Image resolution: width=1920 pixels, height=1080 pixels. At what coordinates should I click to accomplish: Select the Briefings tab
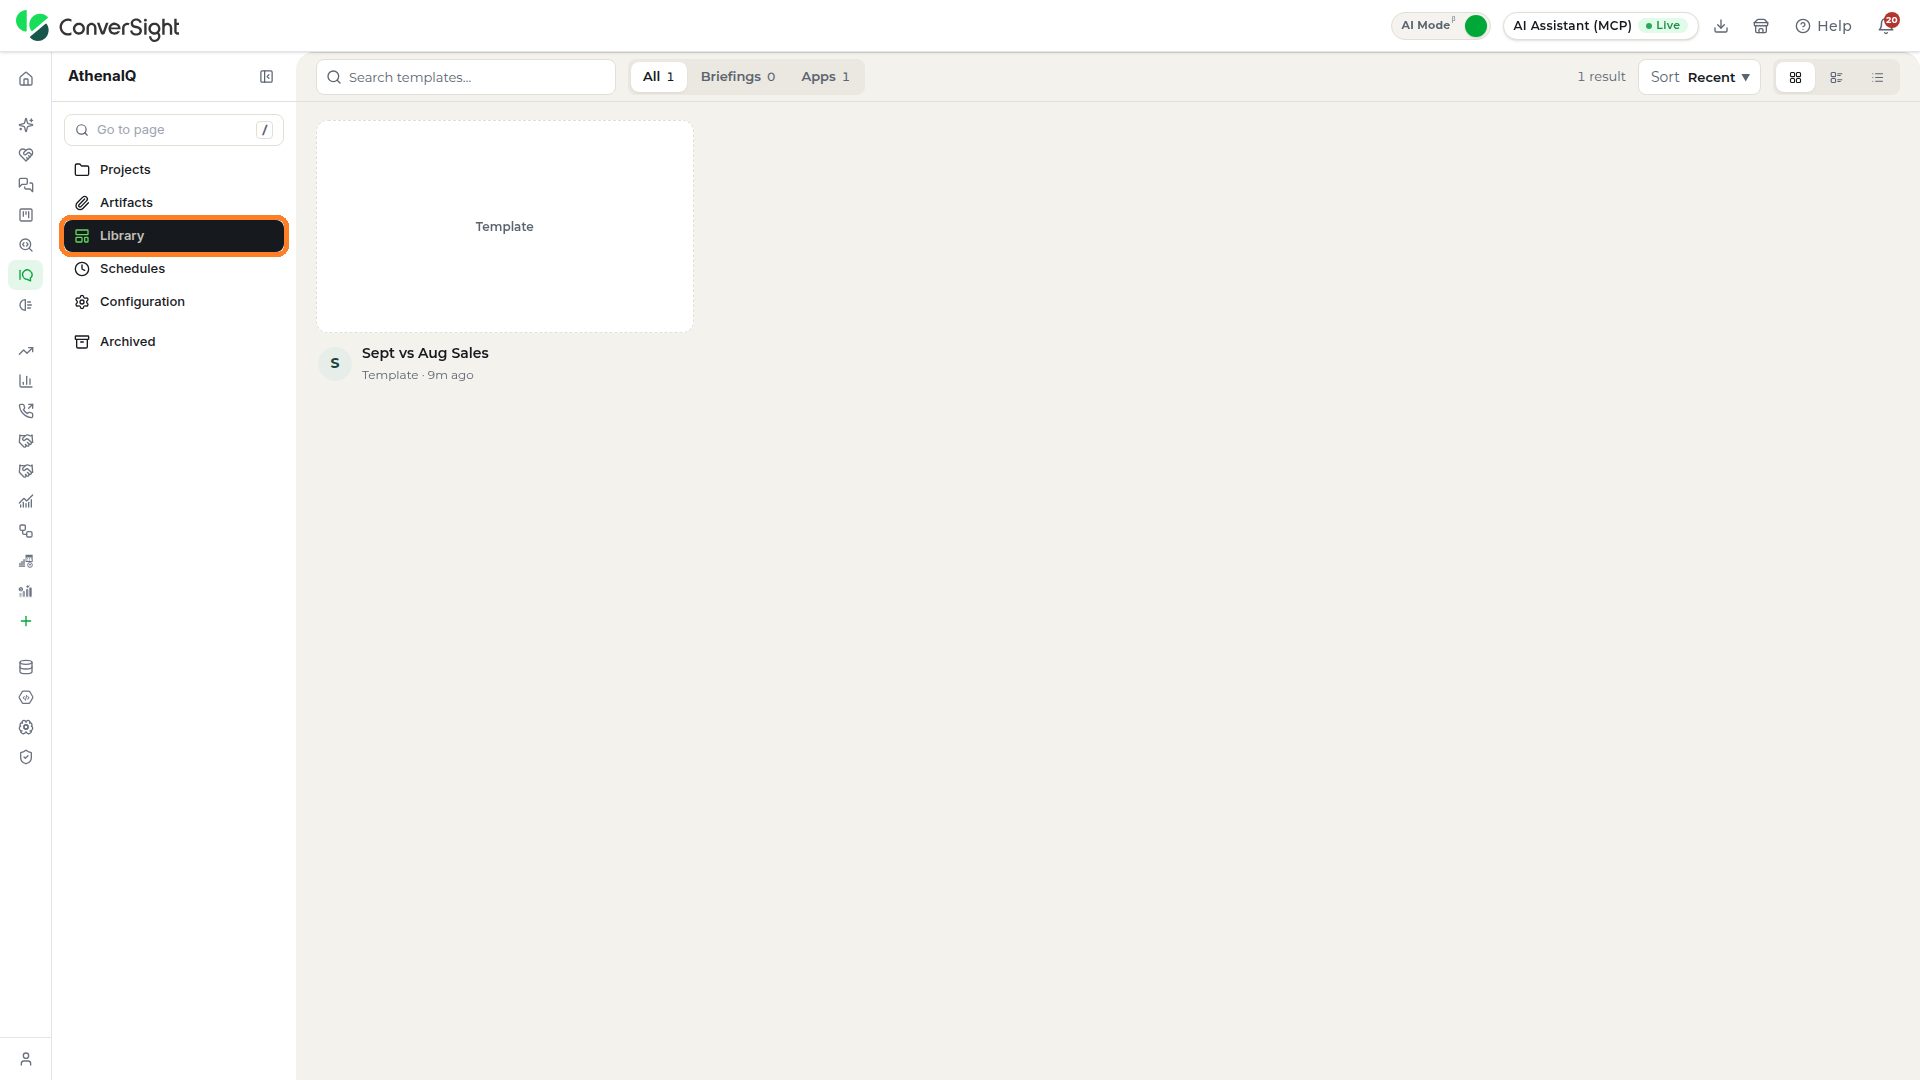pyautogui.click(x=738, y=77)
